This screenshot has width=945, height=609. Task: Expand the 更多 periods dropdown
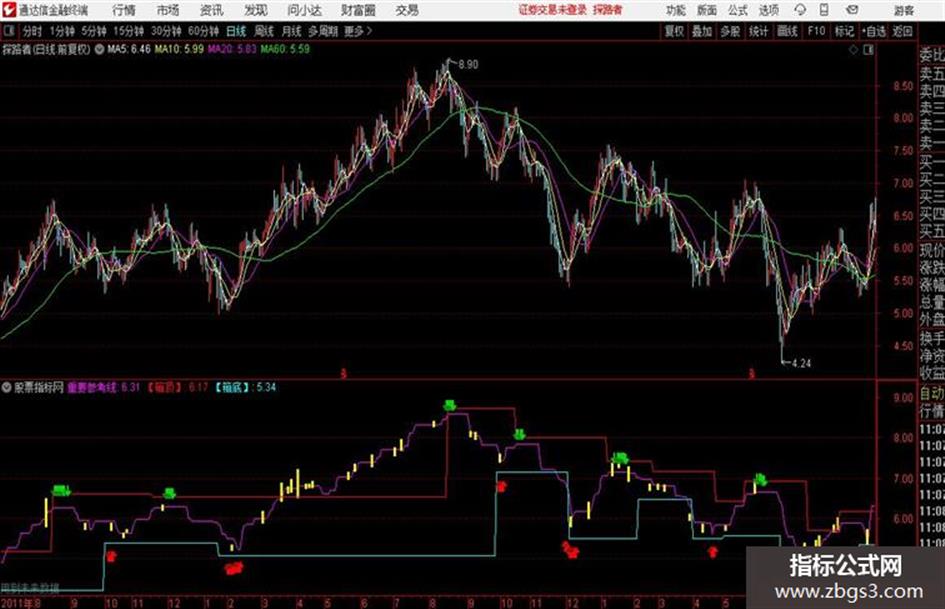358,31
